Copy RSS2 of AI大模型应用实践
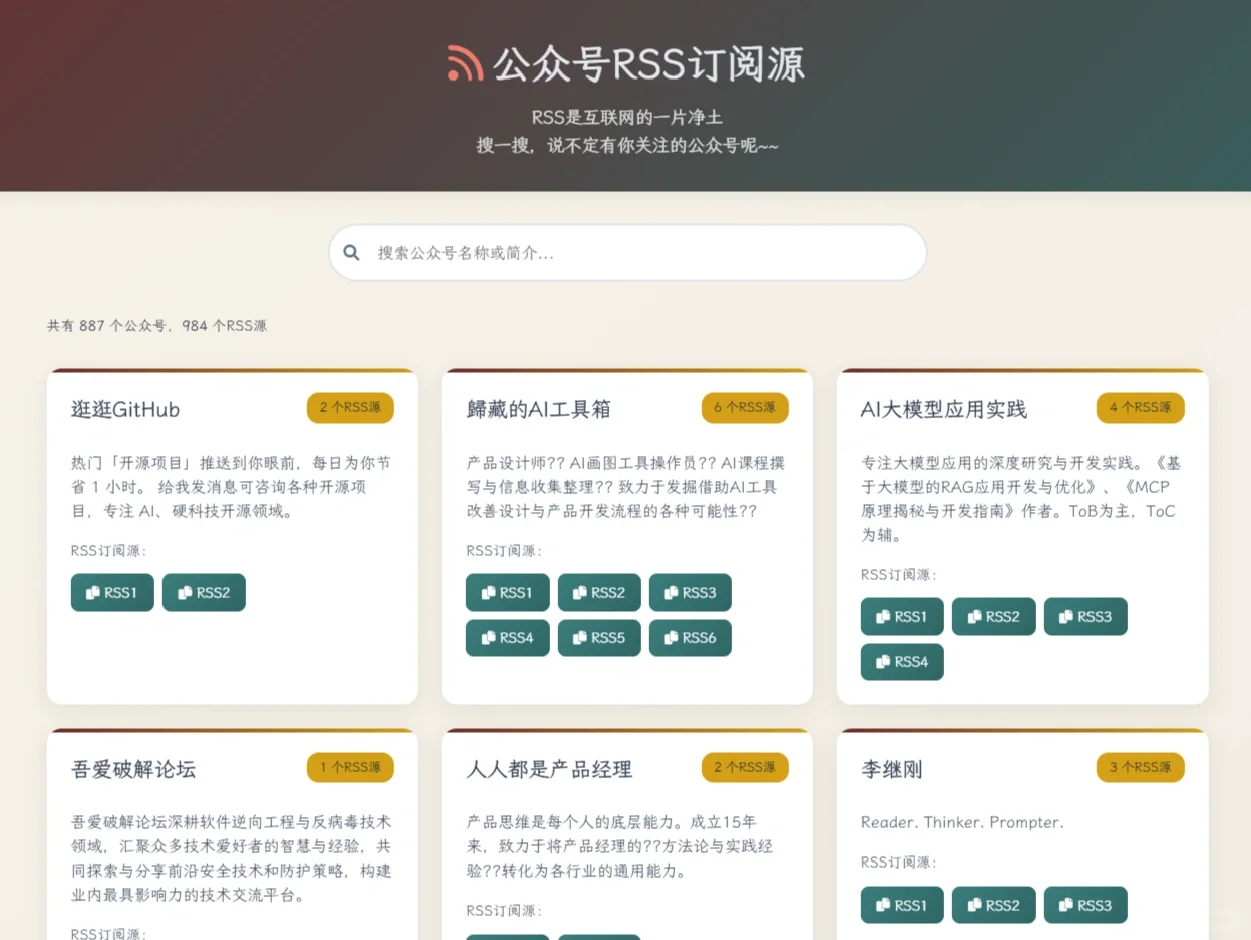 (x=994, y=616)
